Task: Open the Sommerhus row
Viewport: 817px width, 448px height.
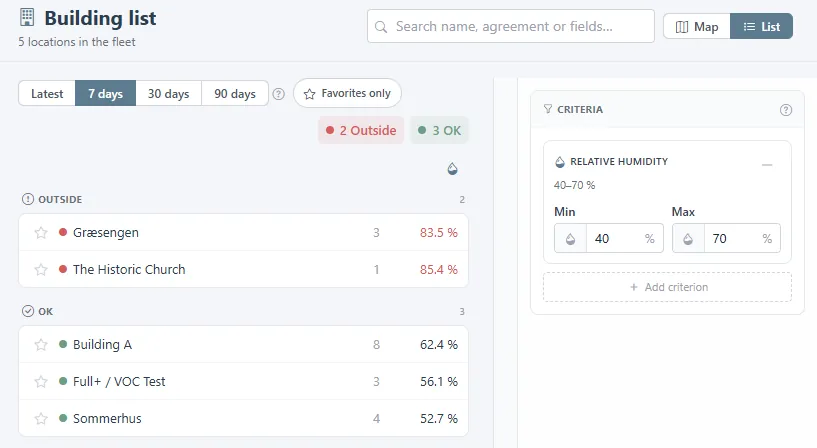Action: tap(243, 418)
